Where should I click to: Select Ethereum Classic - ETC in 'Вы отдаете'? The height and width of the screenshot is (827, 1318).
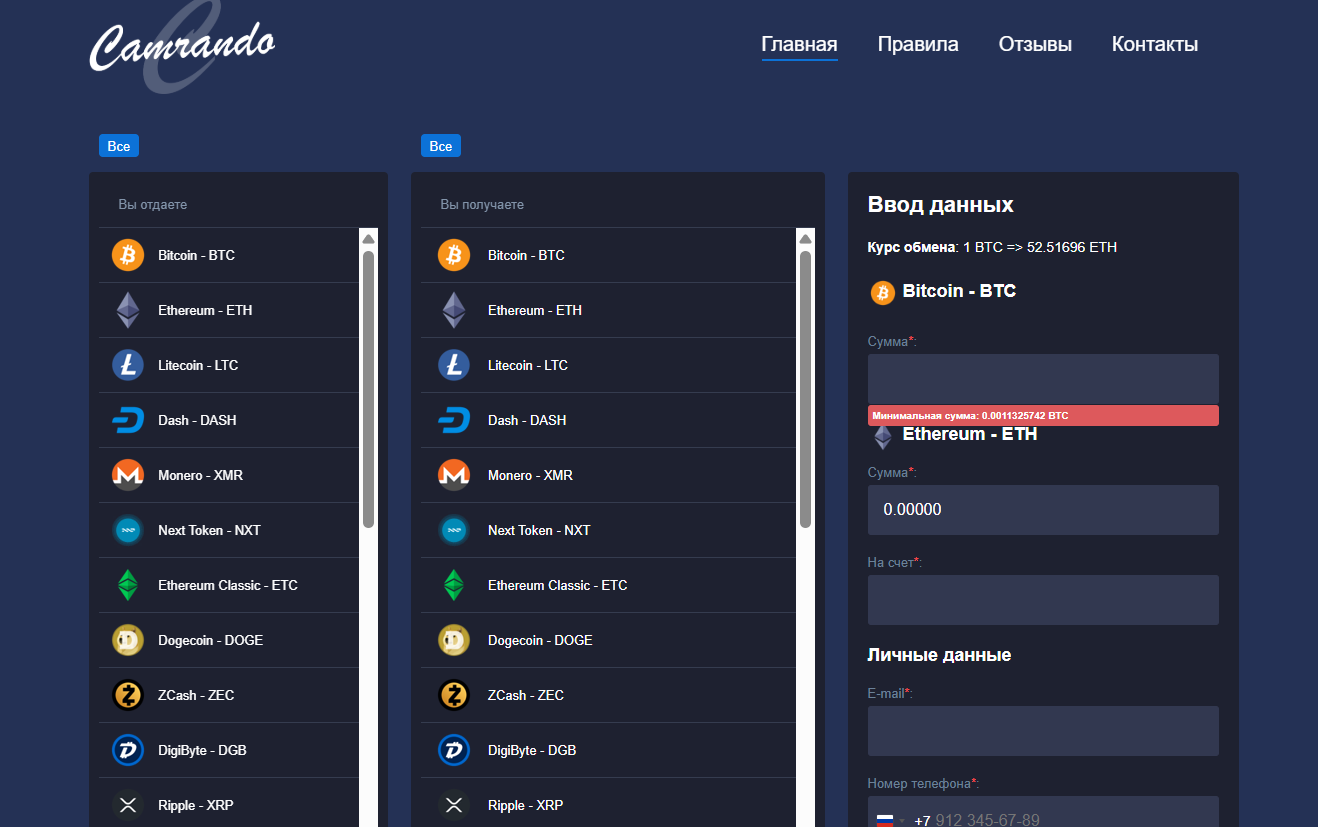pyautogui.click(x=227, y=585)
